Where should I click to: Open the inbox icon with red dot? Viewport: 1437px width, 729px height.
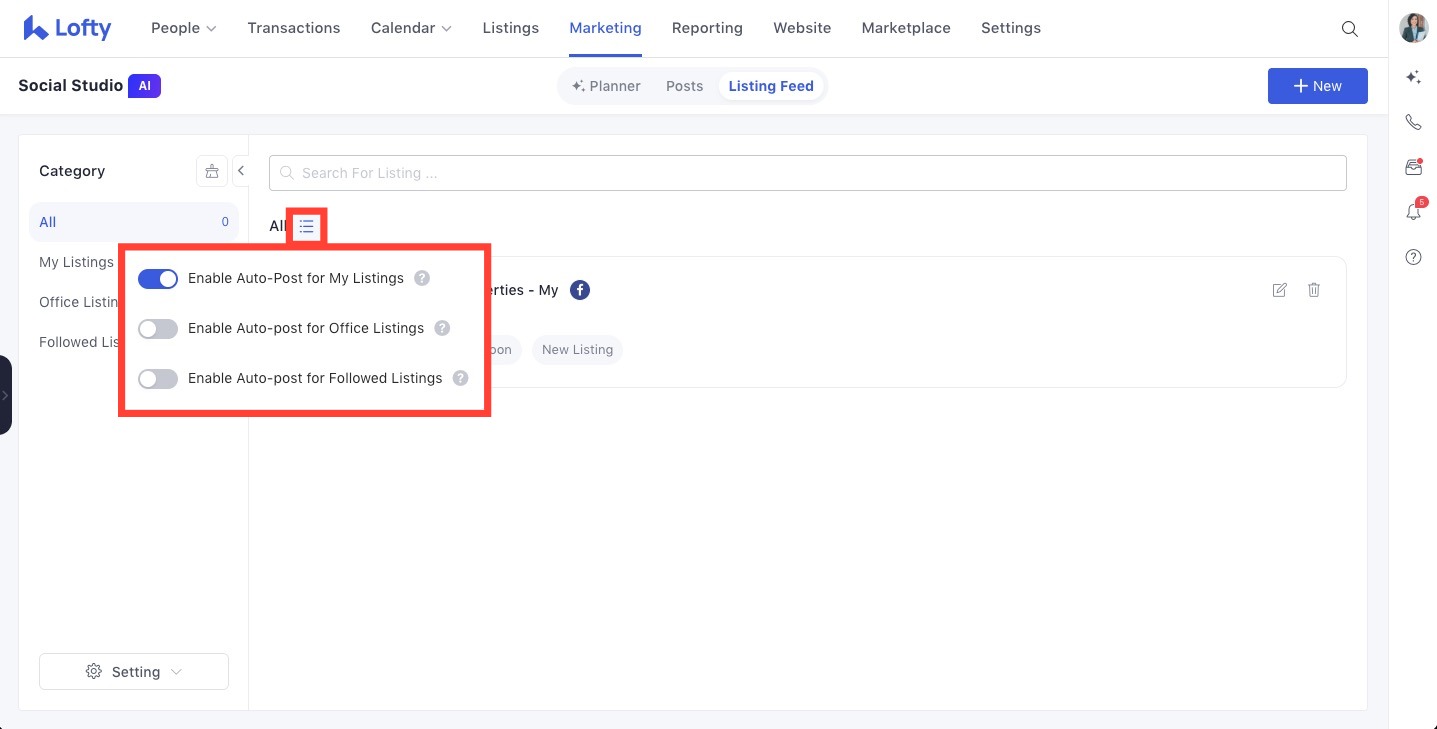(1413, 166)
